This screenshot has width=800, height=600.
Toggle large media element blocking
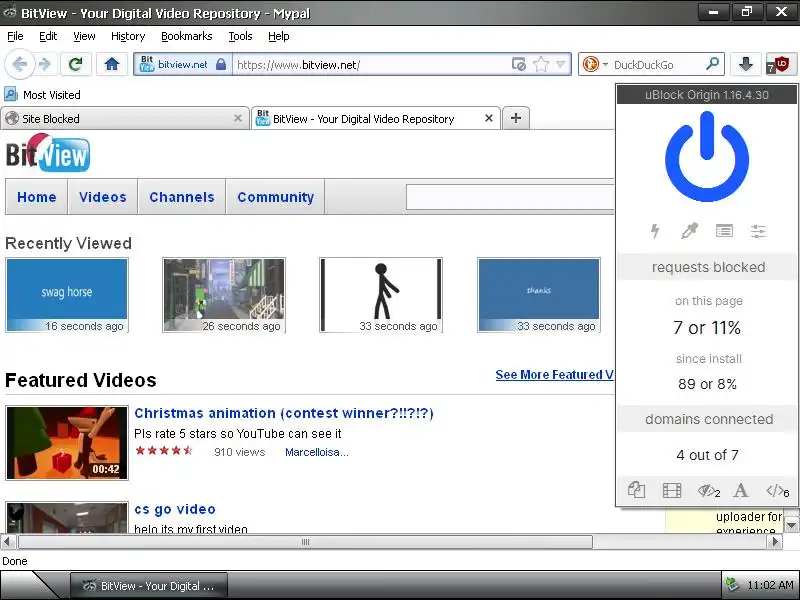(x=671, y=490)
